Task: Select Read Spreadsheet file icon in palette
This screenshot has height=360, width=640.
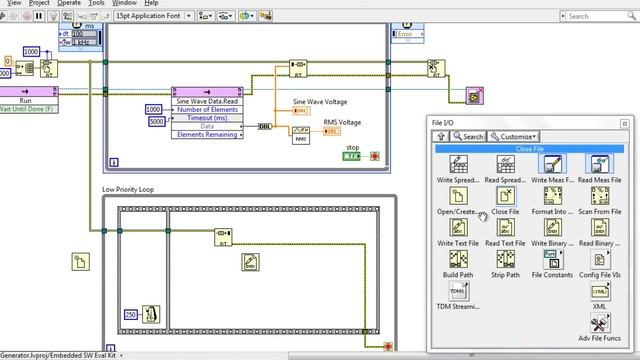Action: 505,164
